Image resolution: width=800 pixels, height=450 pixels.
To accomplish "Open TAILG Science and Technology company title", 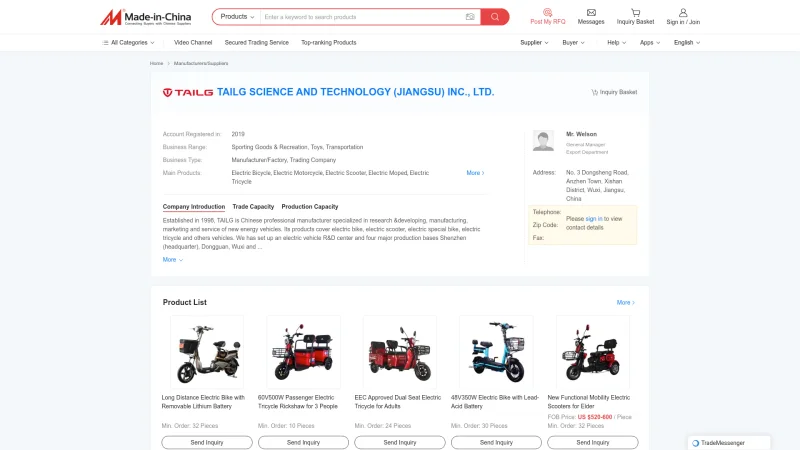I will (356, 92).
